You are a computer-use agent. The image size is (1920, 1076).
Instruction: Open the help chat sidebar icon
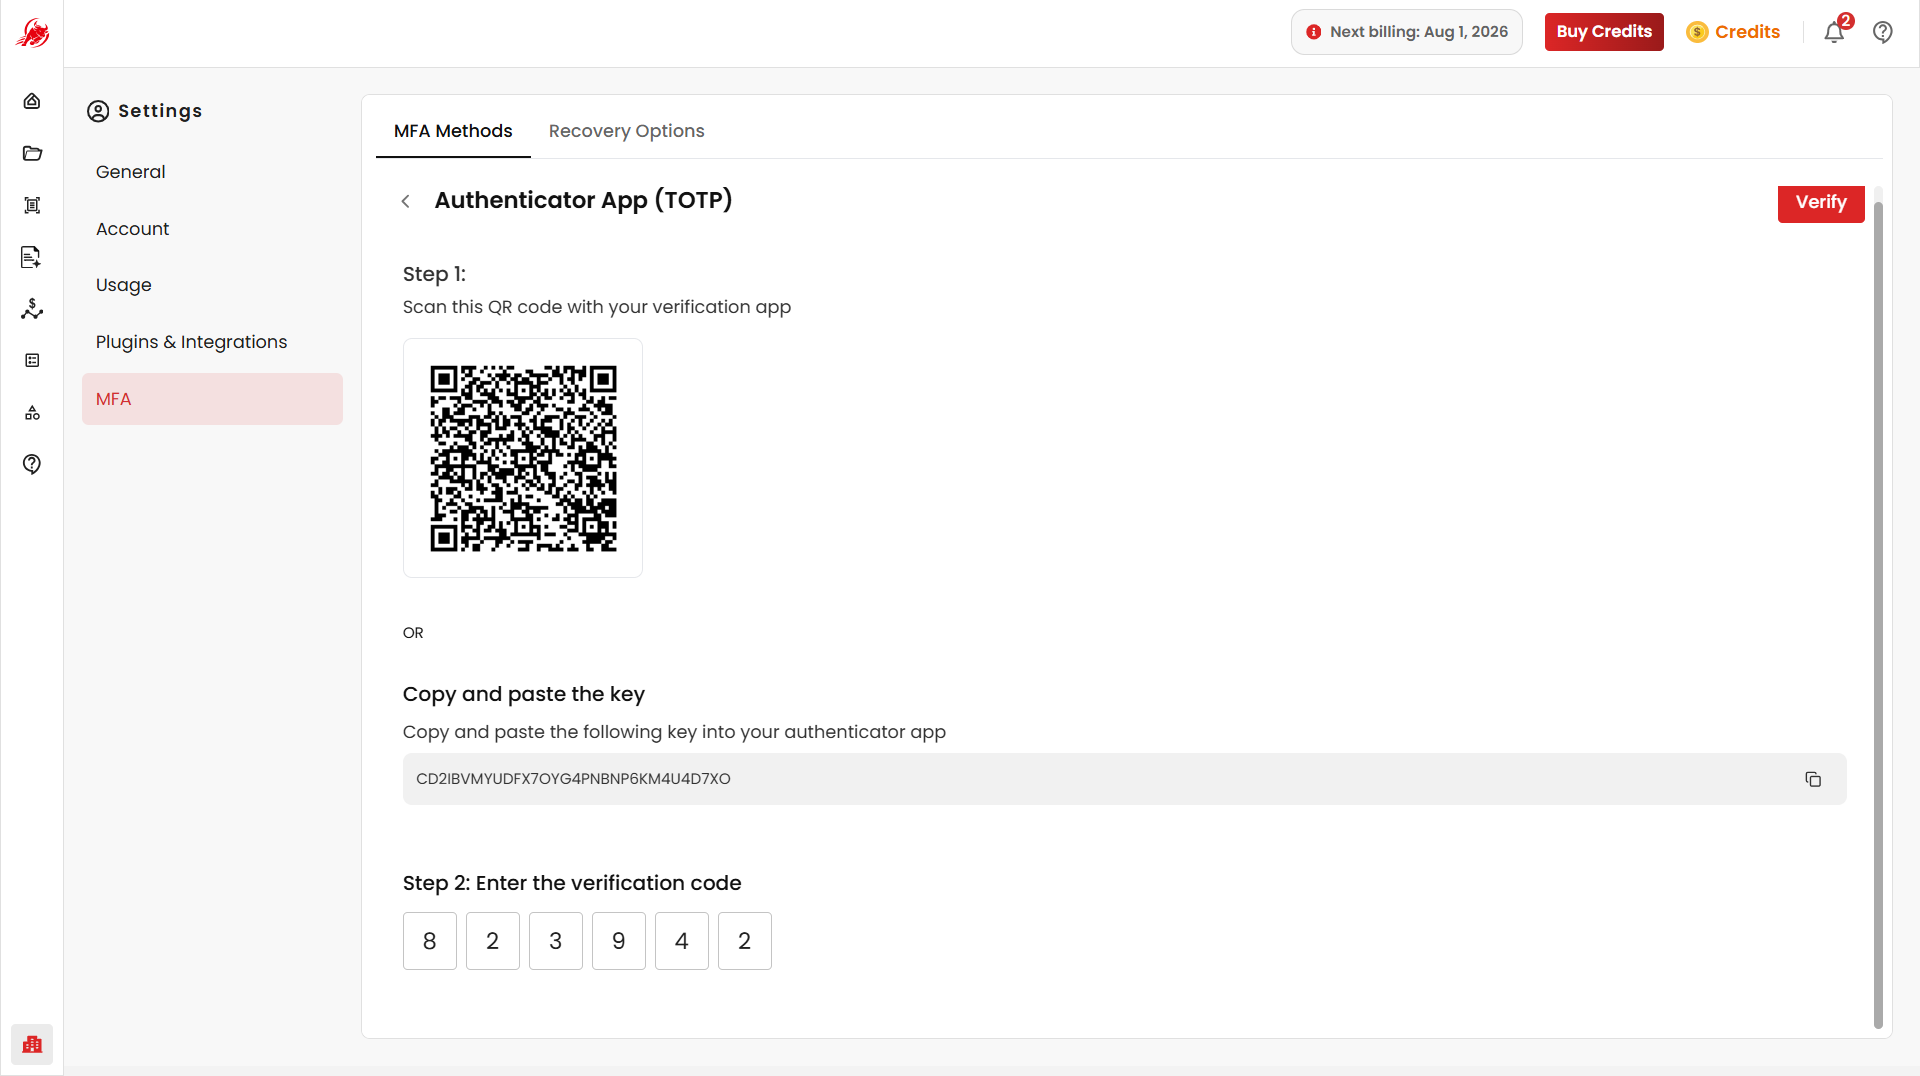tap(32, 464)
